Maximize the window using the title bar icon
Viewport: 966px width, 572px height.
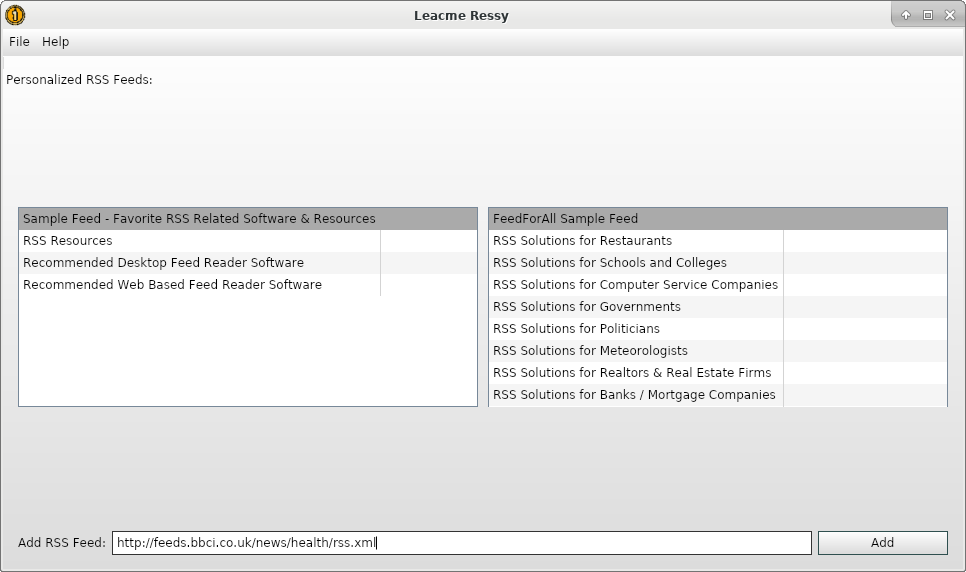tap(927, 15)
